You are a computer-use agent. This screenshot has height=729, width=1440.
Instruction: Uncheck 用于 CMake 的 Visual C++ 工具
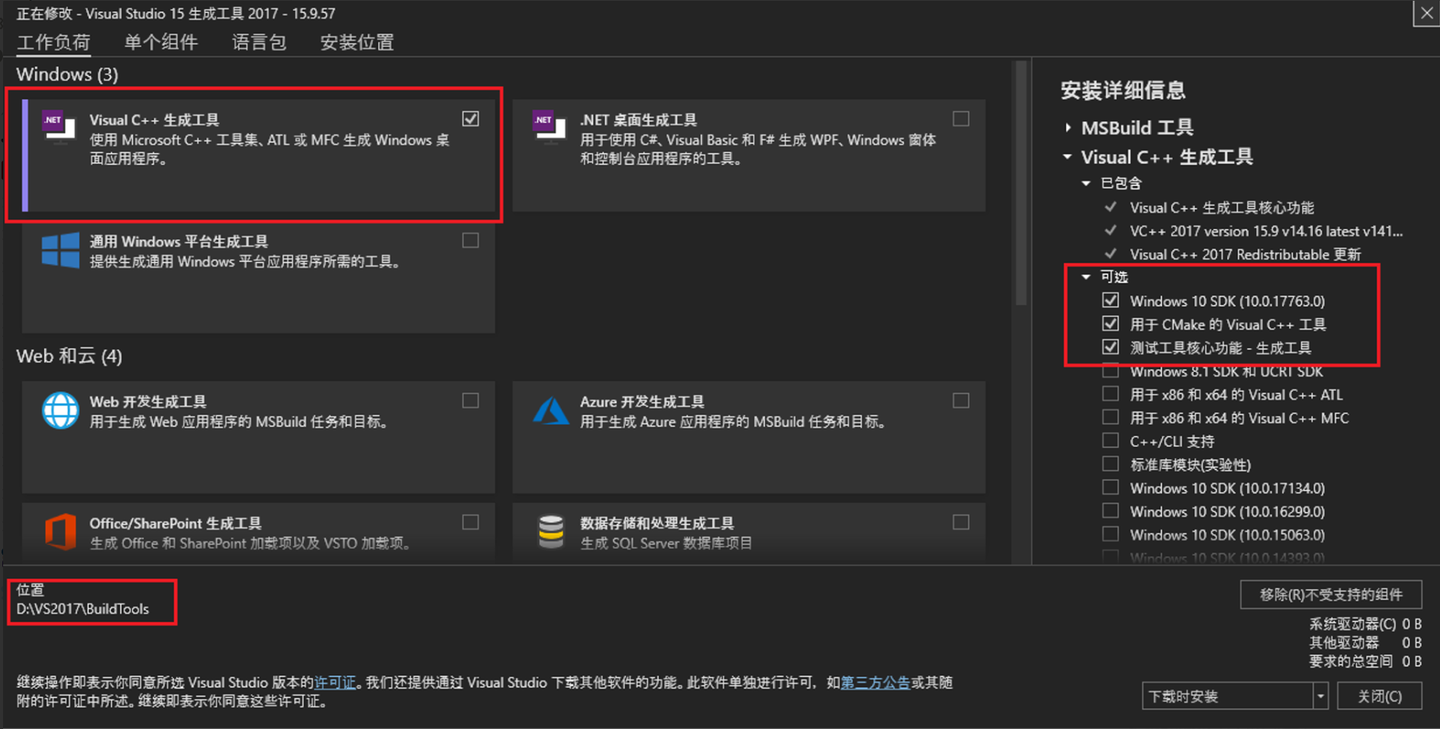1110,324
